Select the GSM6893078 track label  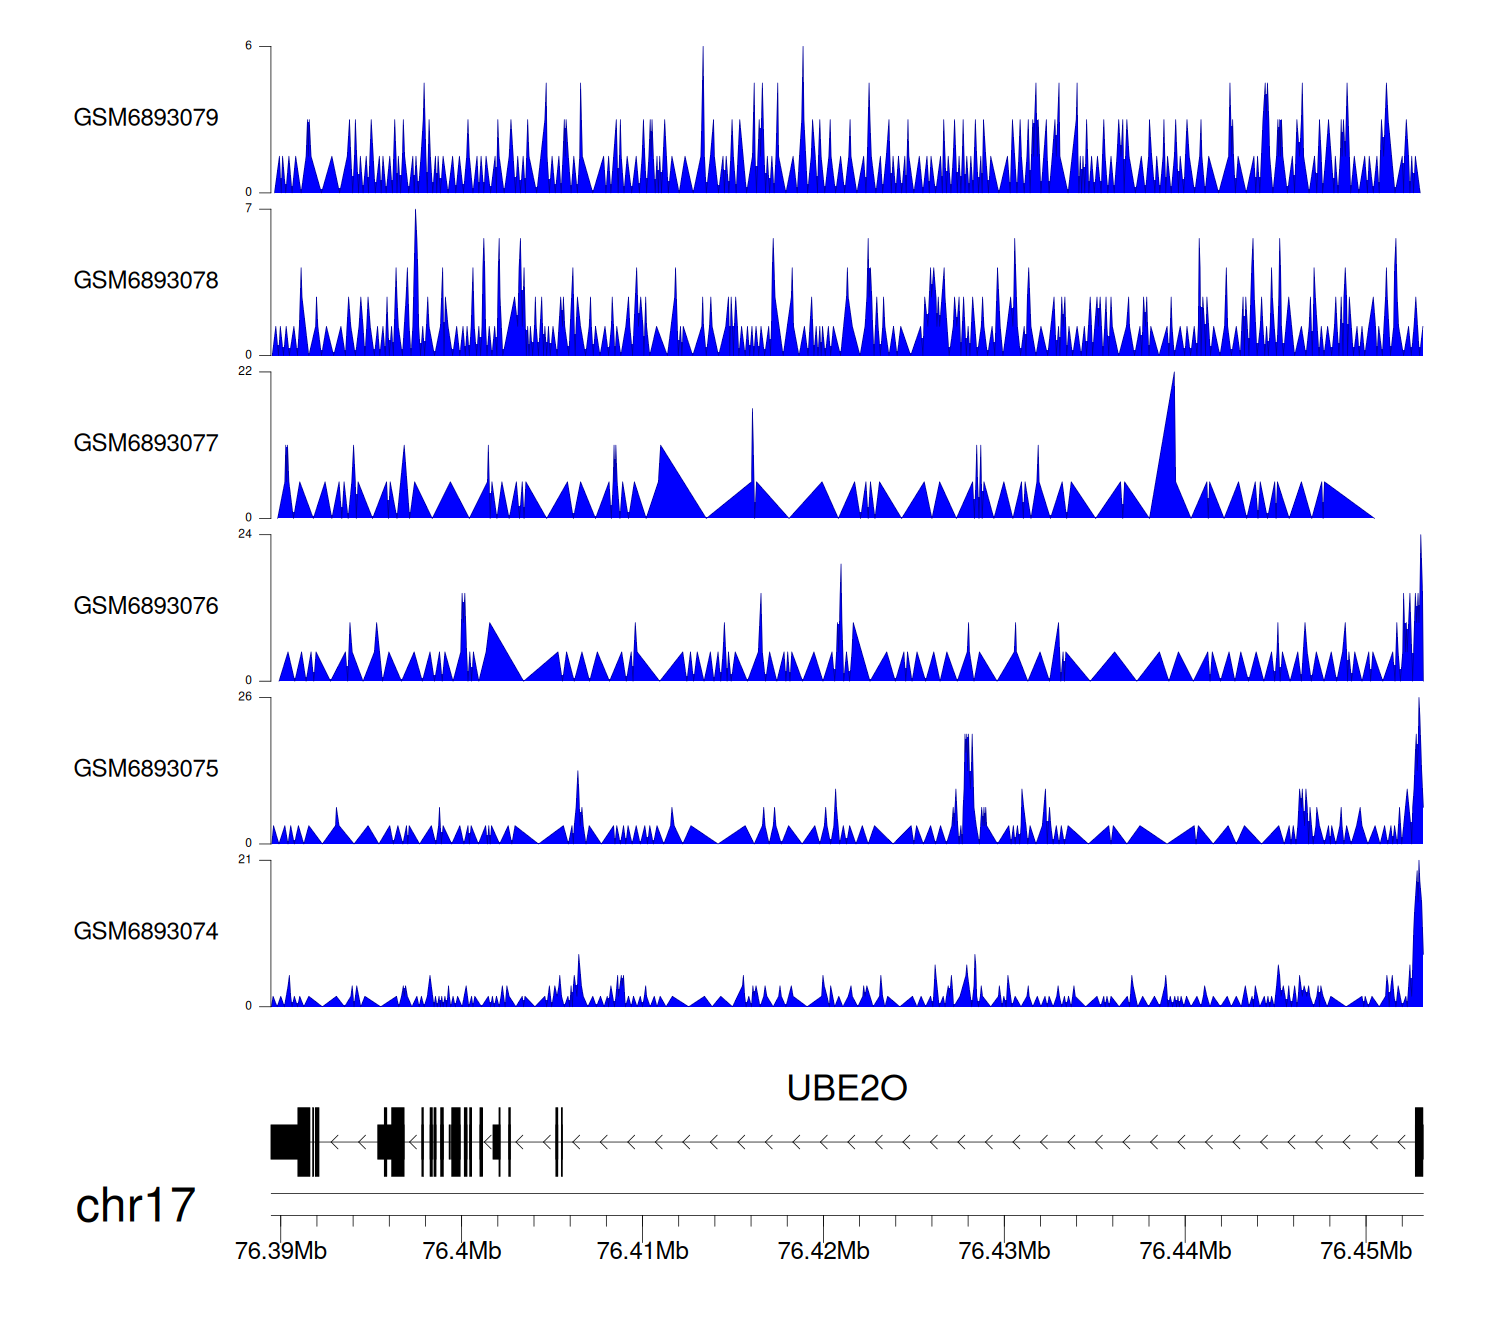click(x=146, y=281)
